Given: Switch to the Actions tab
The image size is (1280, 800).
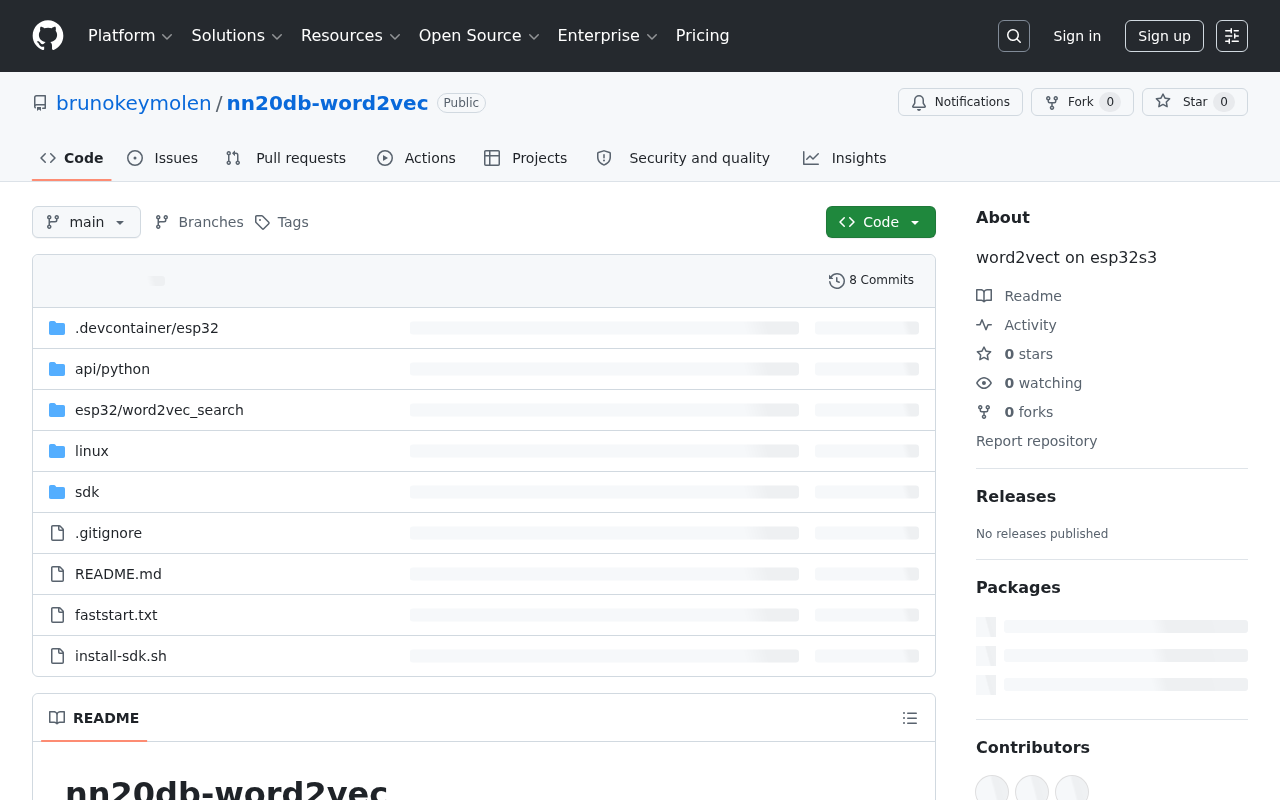Looking at the screenshot, I should tap(416, 158).
